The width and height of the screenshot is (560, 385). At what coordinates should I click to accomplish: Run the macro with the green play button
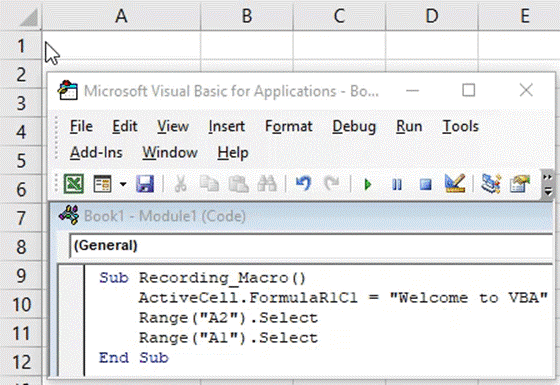(368, 185)
